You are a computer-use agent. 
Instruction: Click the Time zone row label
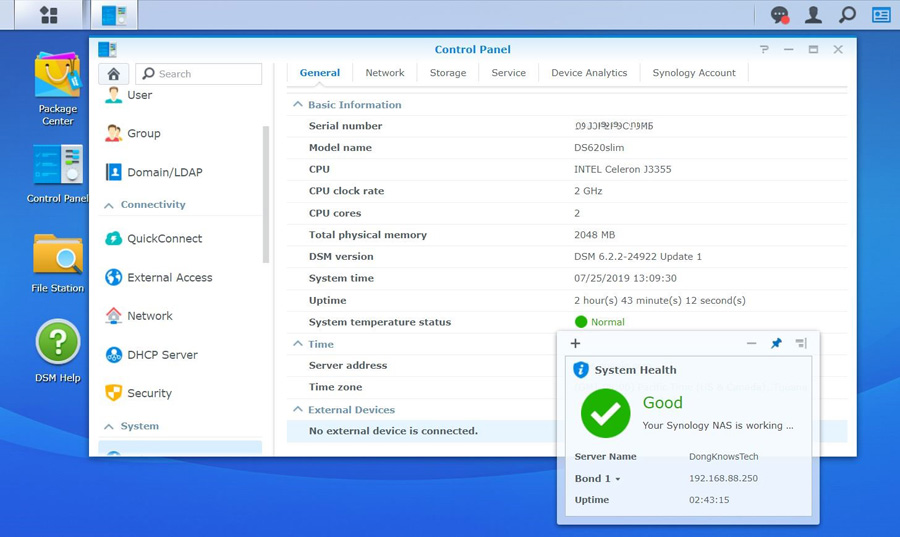[335, 387]
